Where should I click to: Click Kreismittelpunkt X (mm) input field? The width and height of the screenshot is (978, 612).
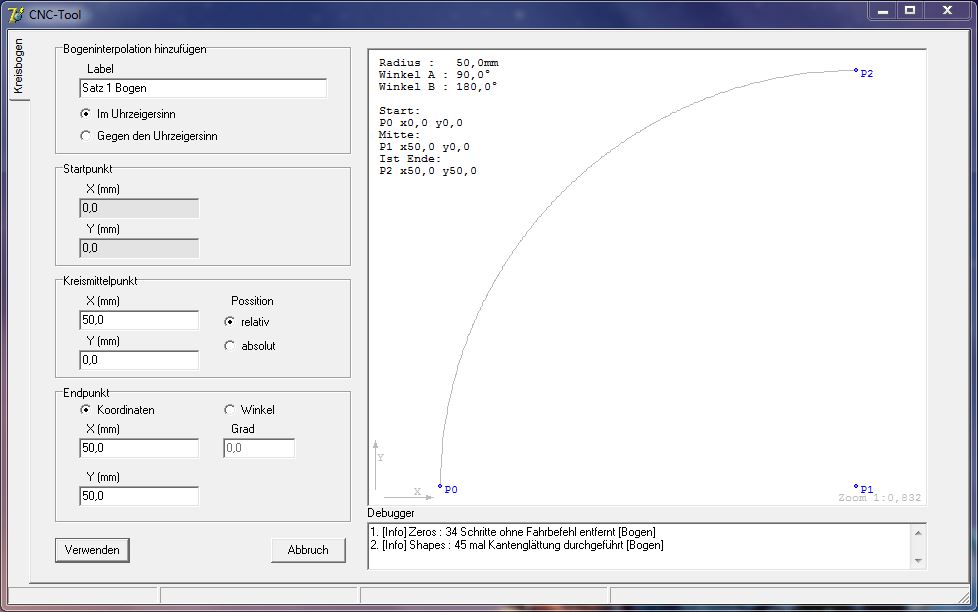(139, 320)
